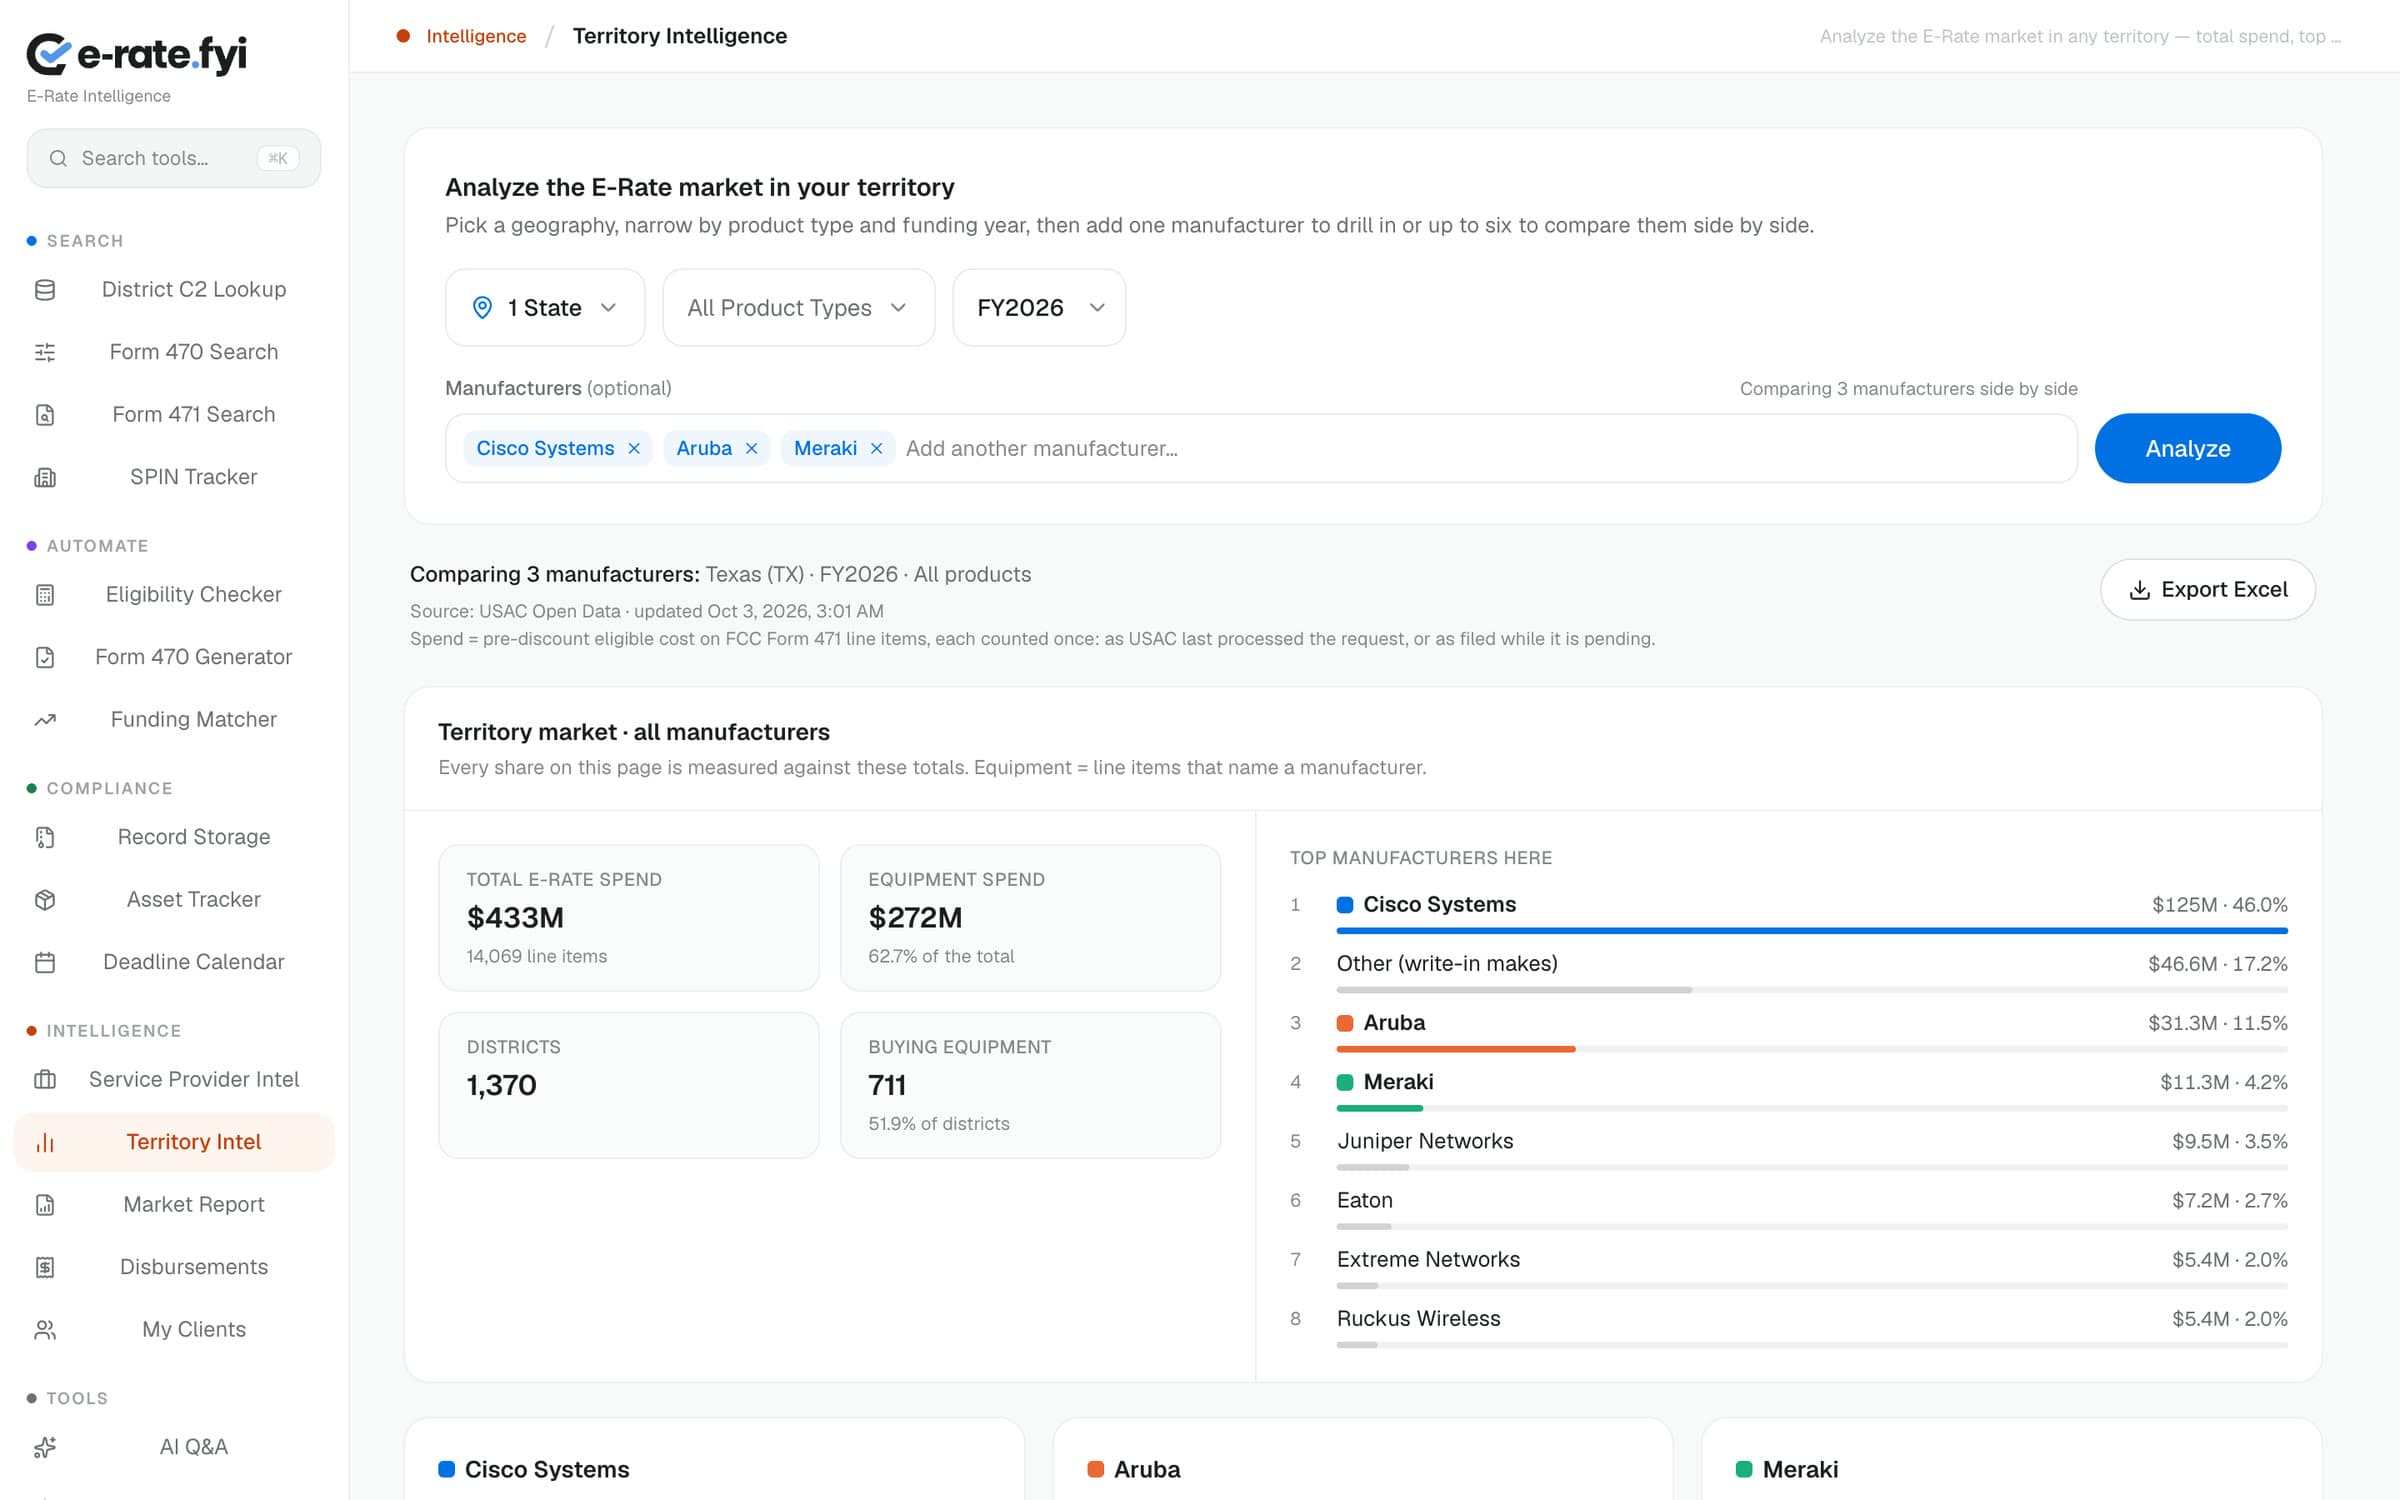
Task: Click the District C2 Lookup database icon
Action: [x=45, y=290]
